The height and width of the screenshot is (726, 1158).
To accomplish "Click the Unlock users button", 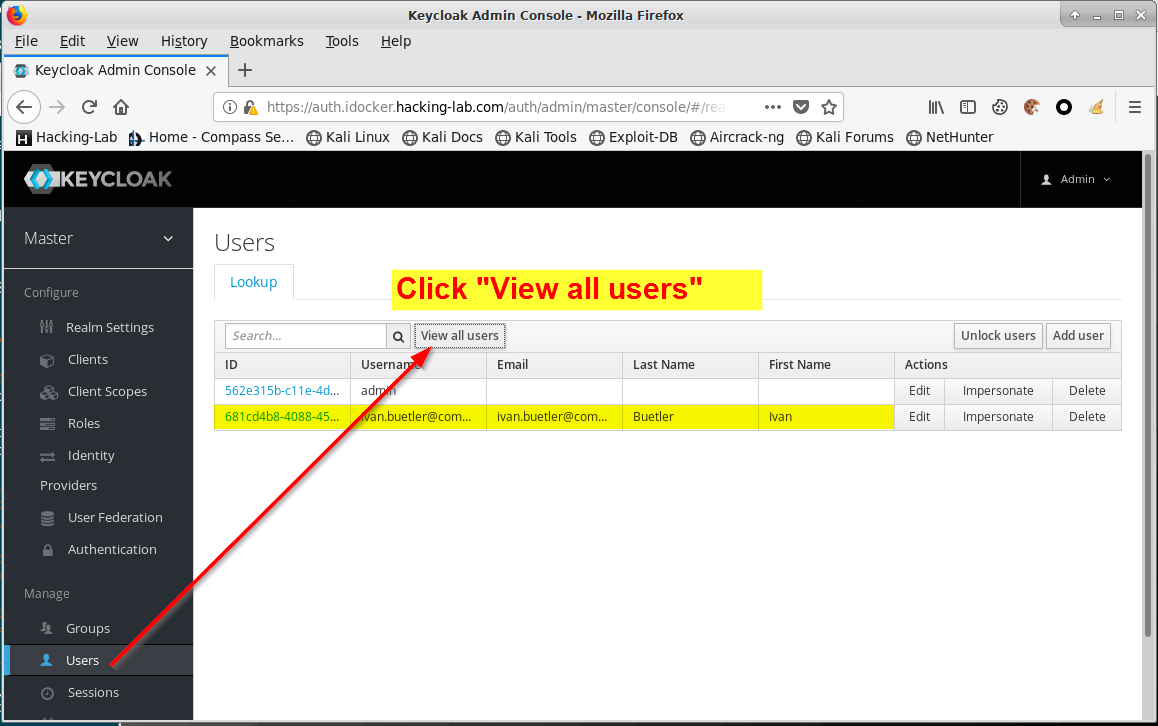I will click(998, 336).
